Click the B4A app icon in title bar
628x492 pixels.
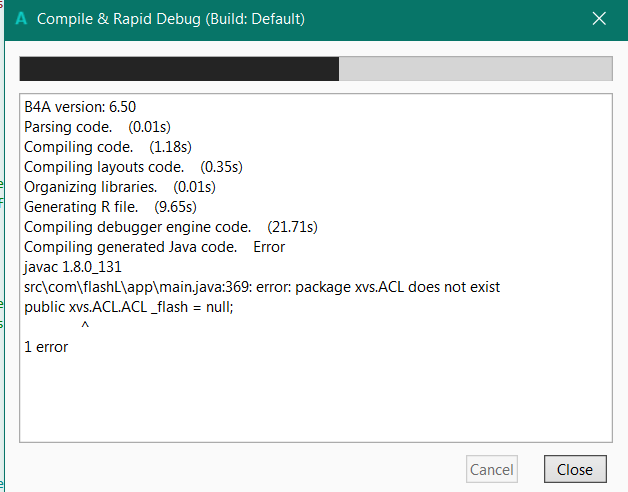21,19
